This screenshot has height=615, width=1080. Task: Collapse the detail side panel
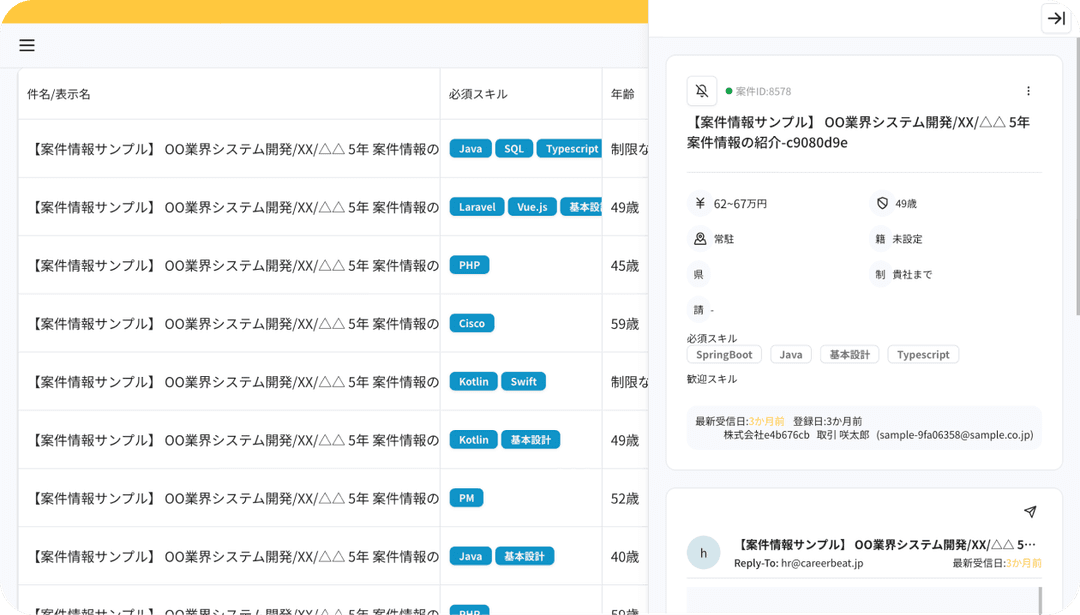(x=1056, y=18)
